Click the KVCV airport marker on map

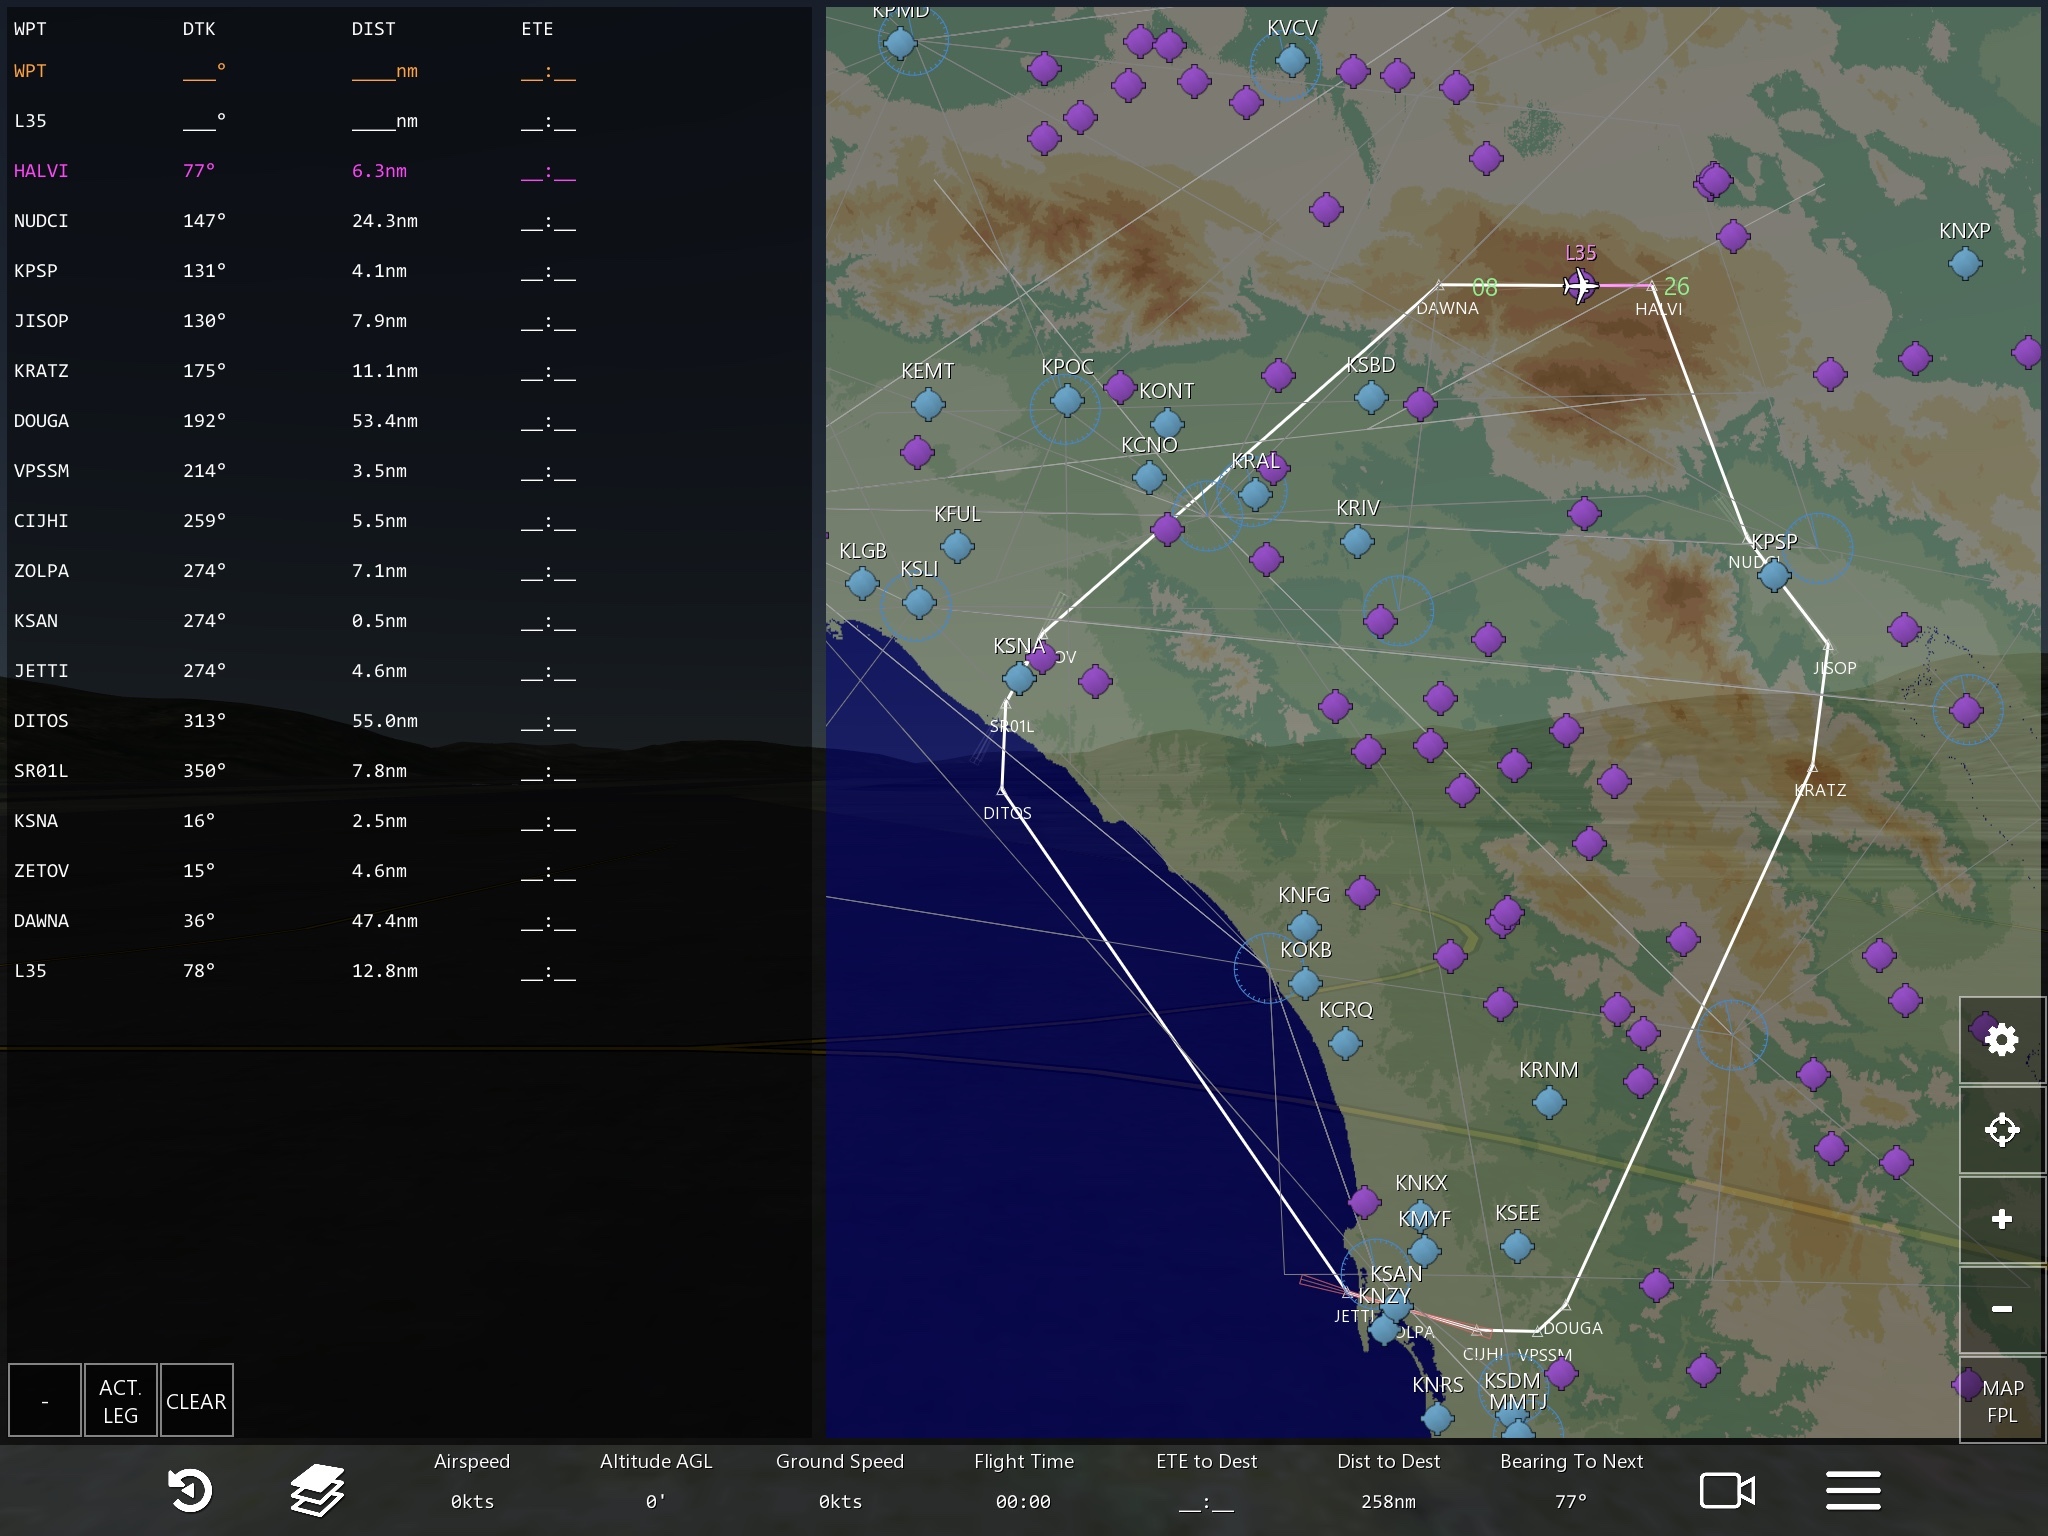pos(1291,60)
